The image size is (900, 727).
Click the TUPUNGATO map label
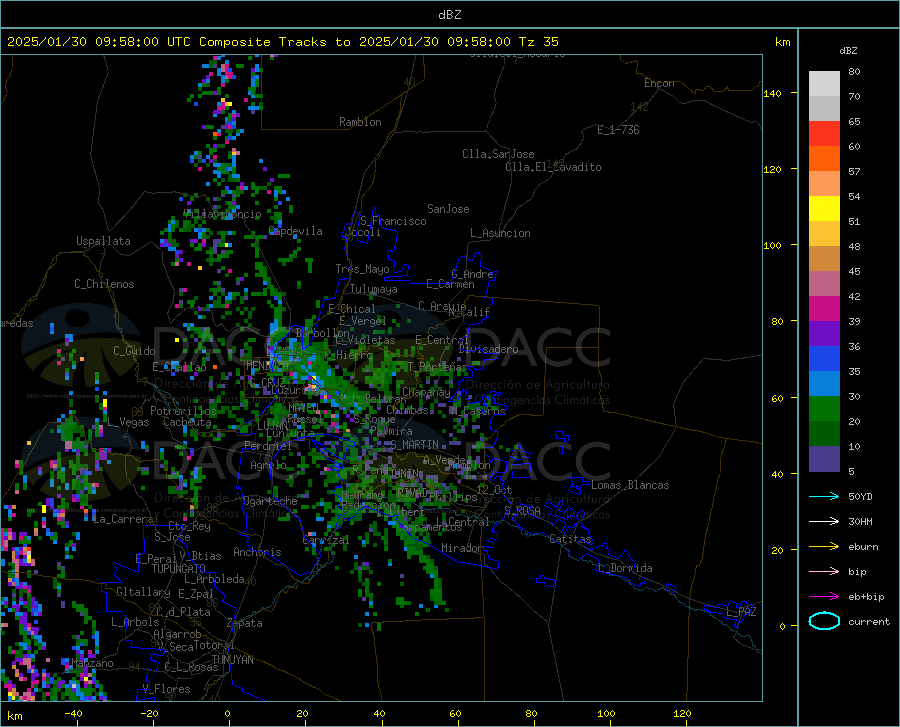pos(179,569)
